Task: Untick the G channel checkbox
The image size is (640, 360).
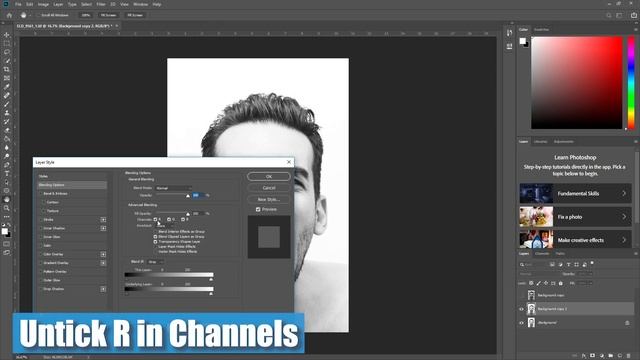Action: coord(169,220)
